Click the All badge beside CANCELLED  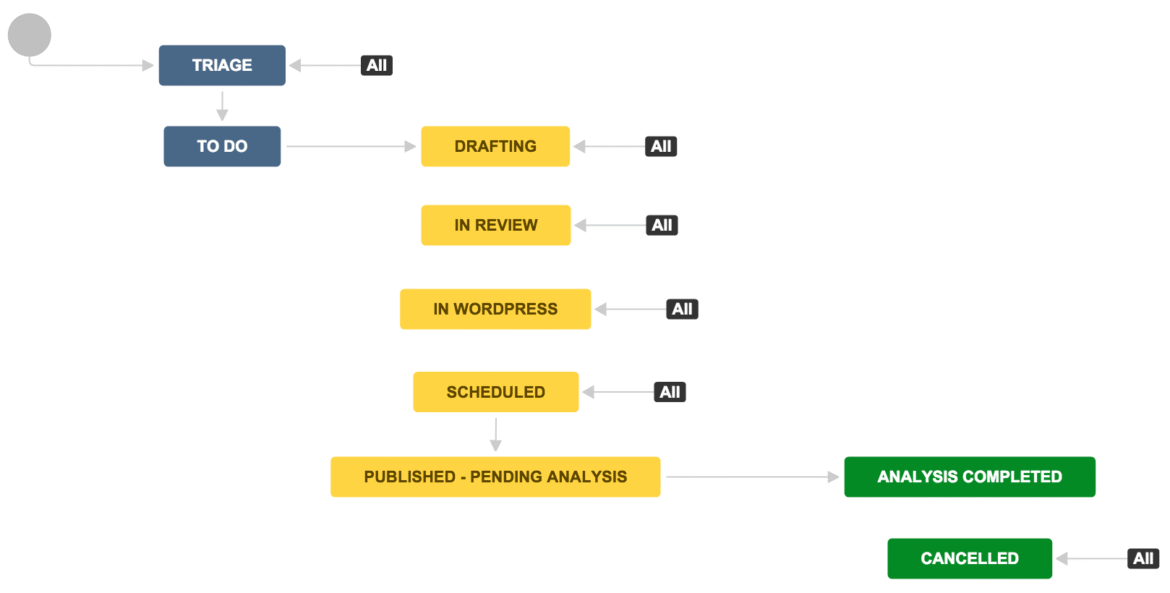pos(1143,558)
